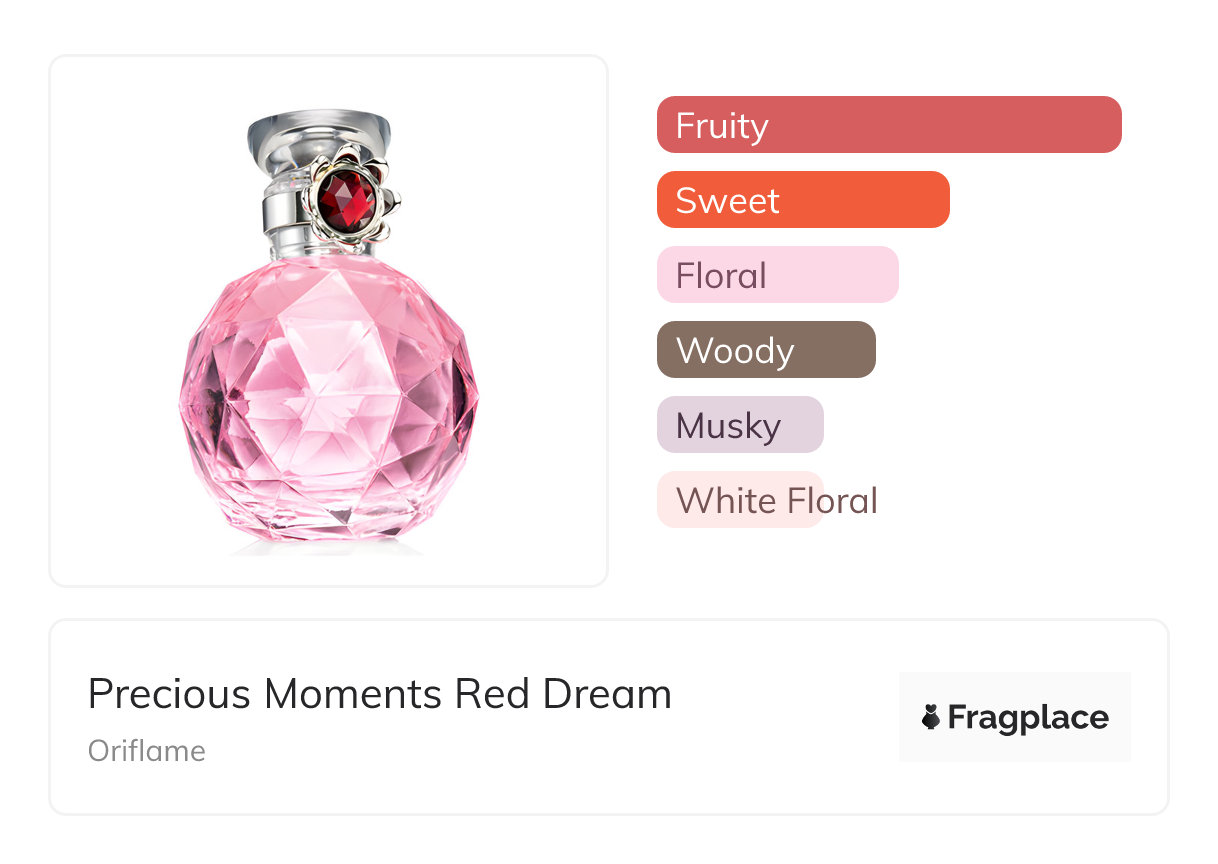Click the lavender Musky accord bar

[x=739, y=425]
